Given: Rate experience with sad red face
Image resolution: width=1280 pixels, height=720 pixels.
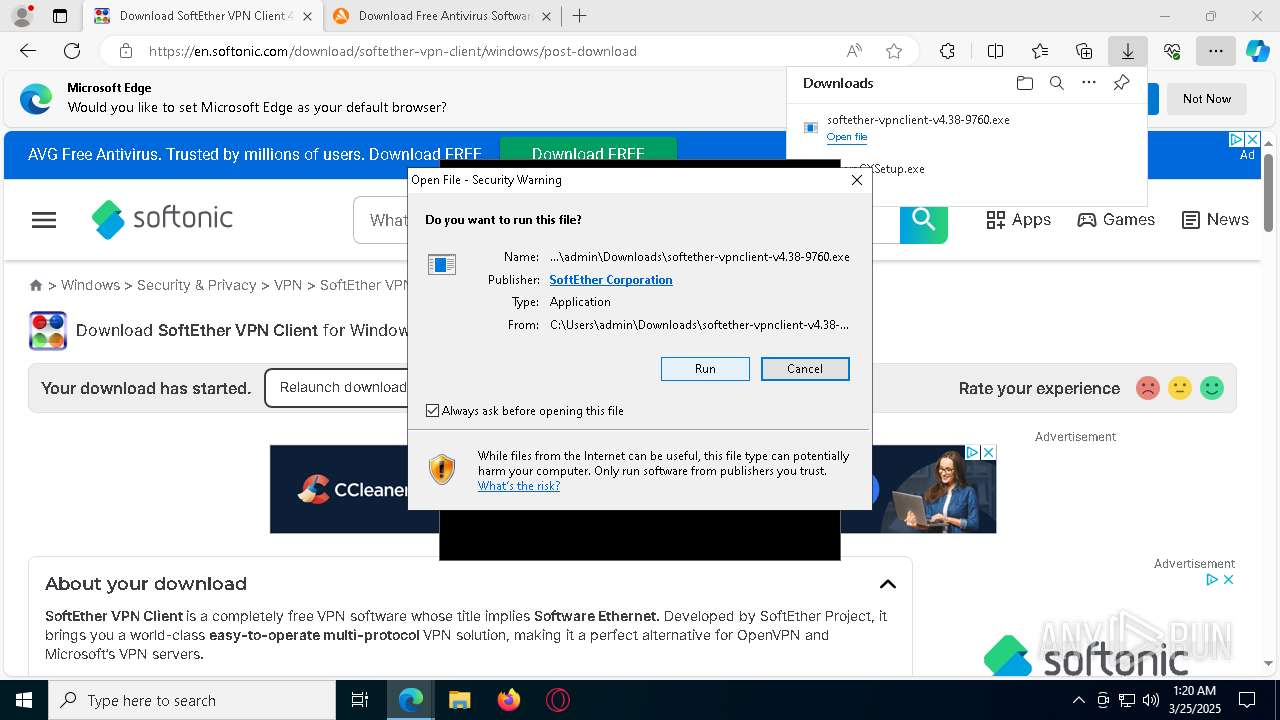Looking at the screenshot, I should [1148, 388].
